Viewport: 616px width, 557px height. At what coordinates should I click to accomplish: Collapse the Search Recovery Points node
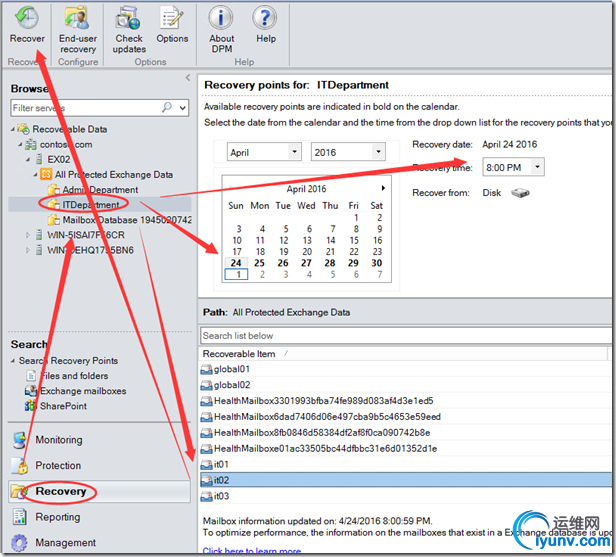(x=13, y=360)
